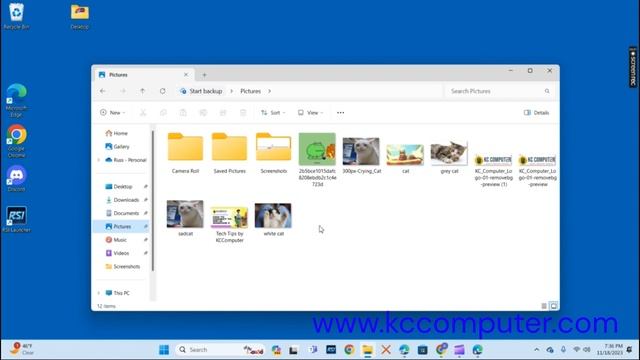The image size is (640, 360).
Task: Open Documents in the sidebar
Action: click(x=122, y=213)
